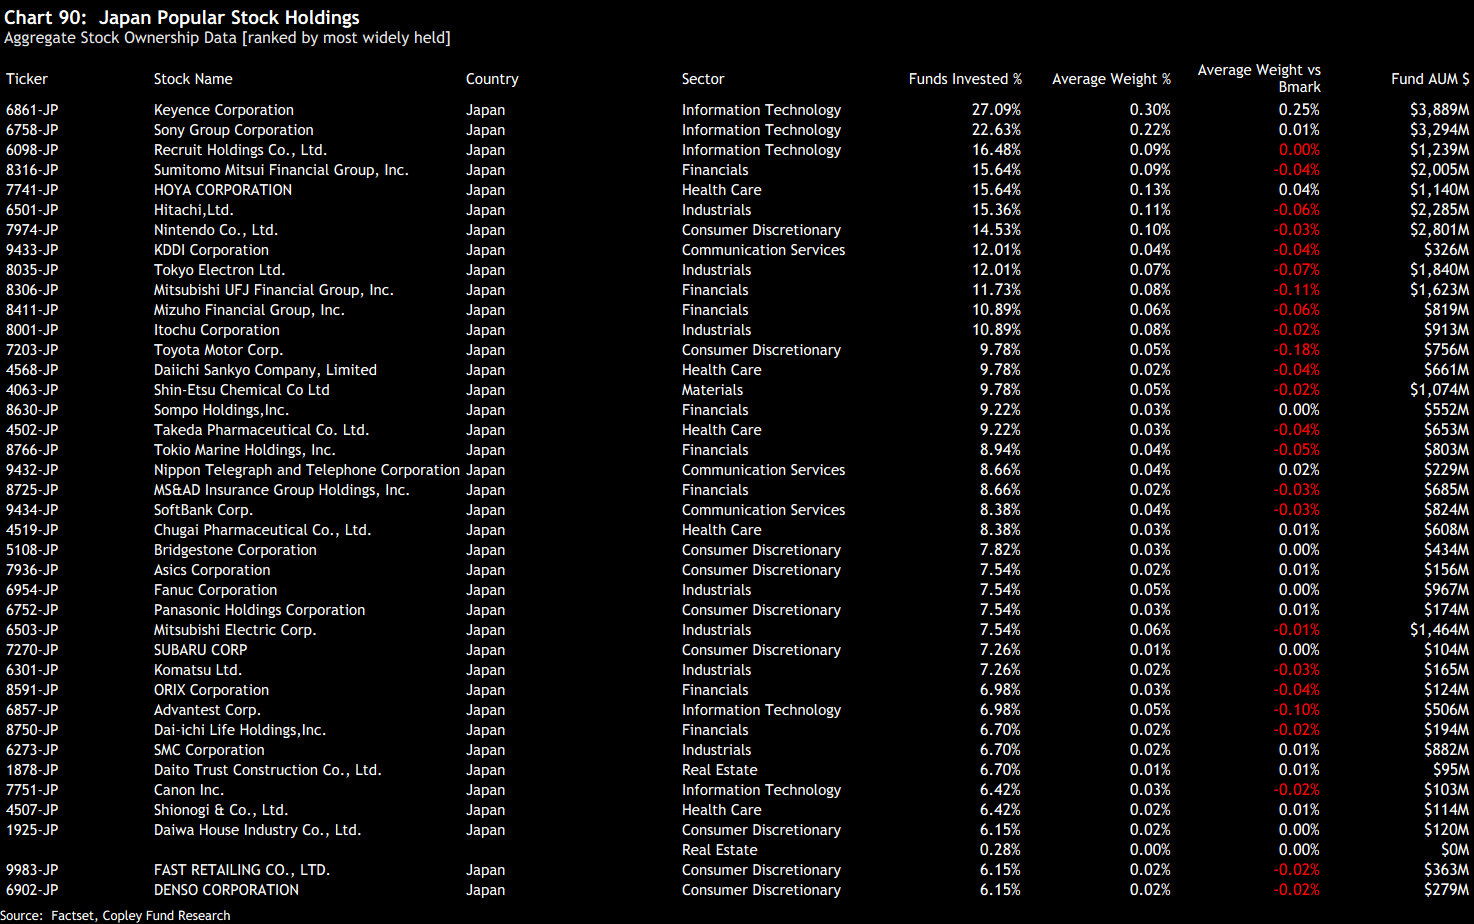Select the 27.09% Funds Invested value

pyautogui.click(x=996, y=110)
